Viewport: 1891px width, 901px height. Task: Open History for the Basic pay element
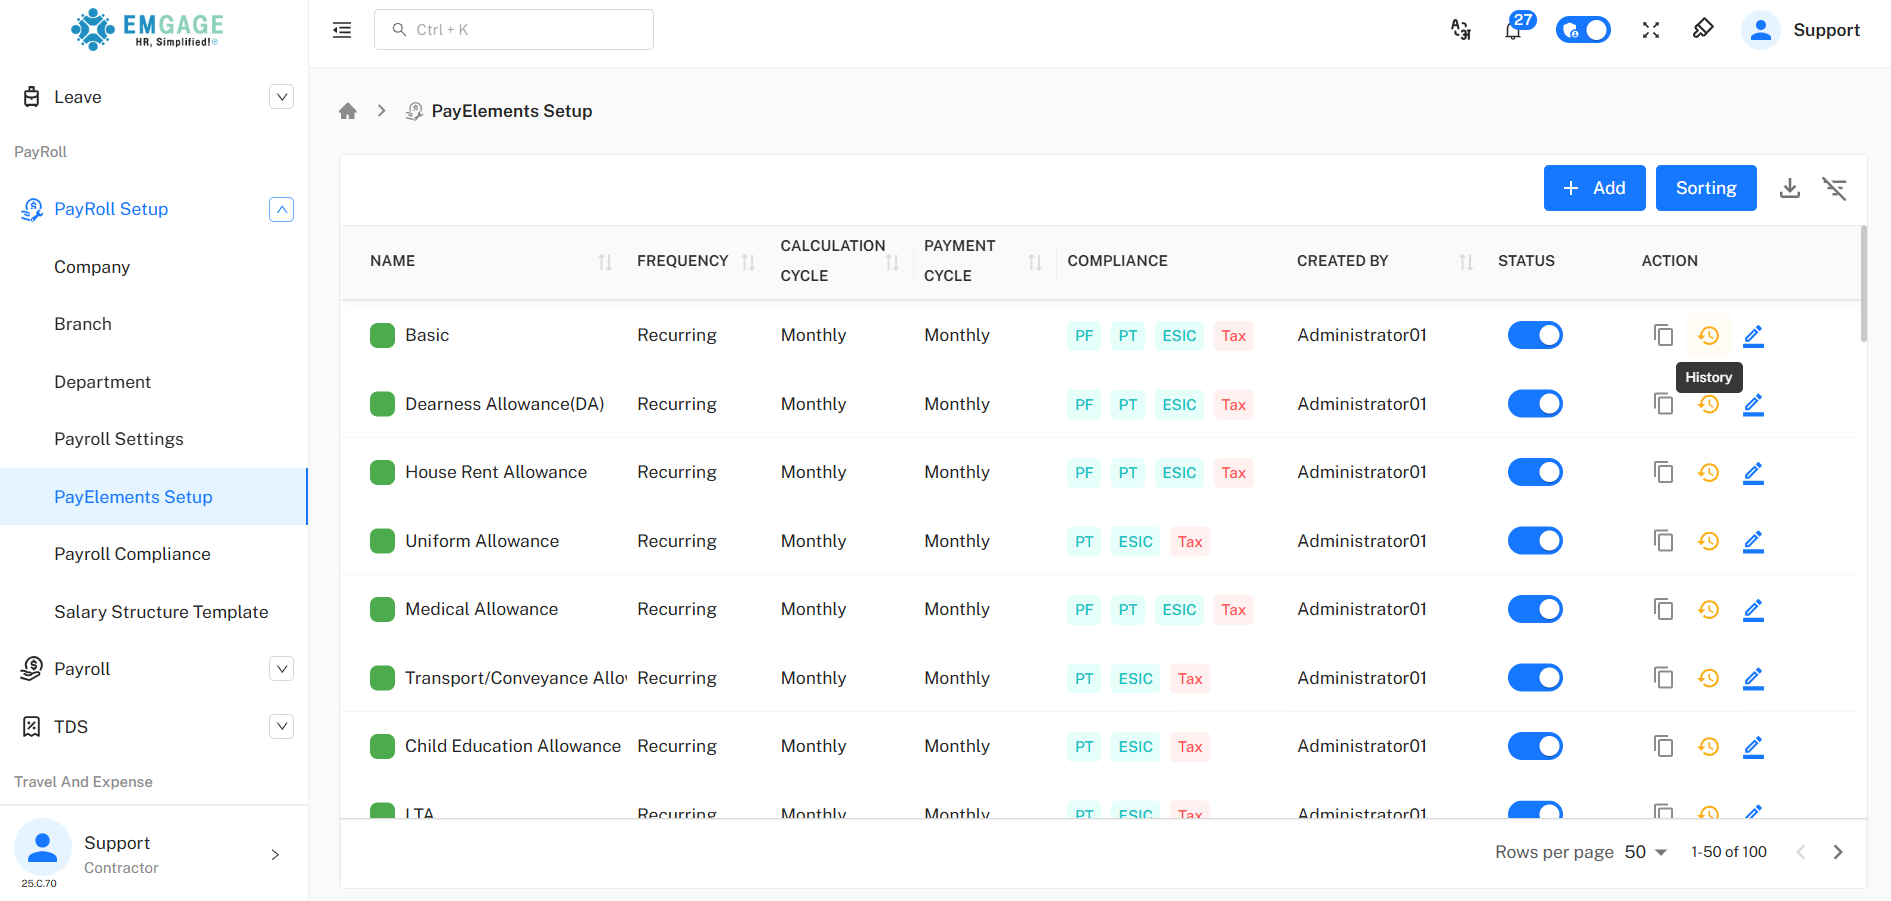click(x=1708, y=336)
